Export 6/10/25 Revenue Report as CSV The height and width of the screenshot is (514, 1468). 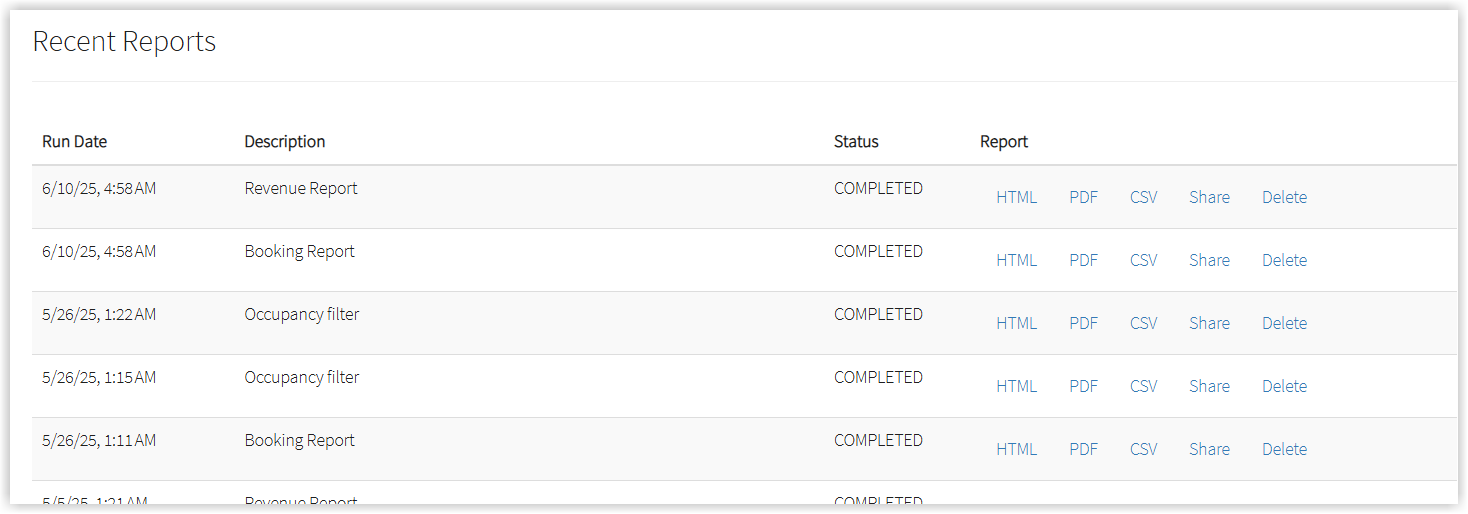click(1143, 197)
